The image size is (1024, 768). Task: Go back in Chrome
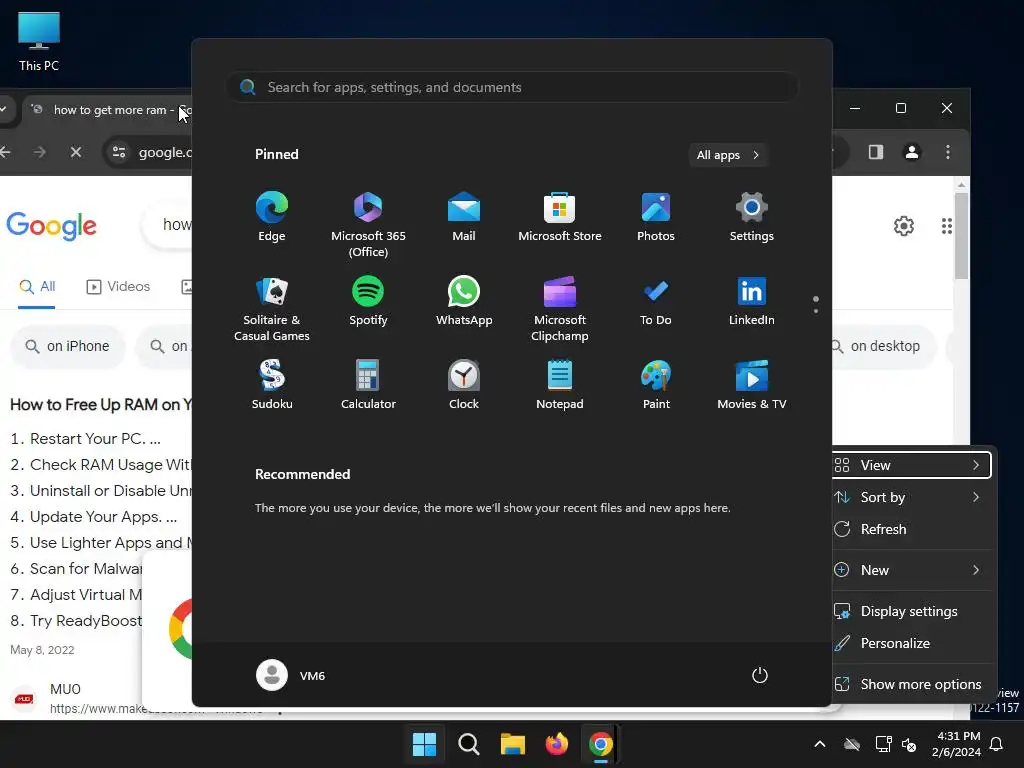(x=6, y=152)
